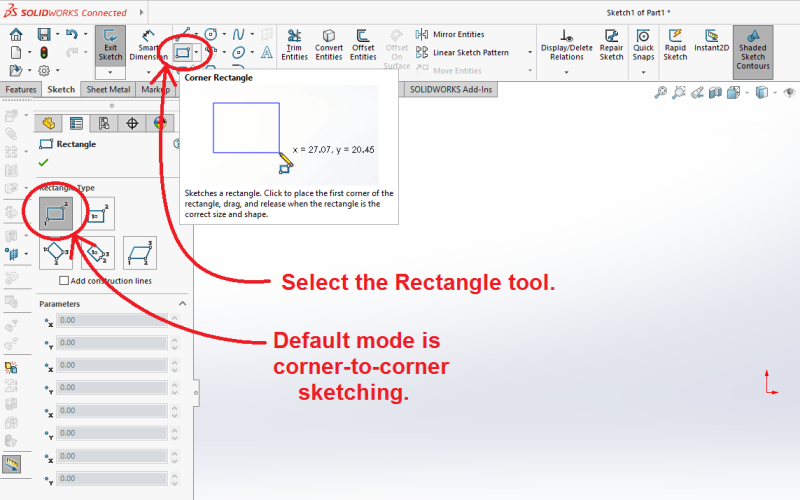This screenshot has width=800, height=500.
Task: Click the Previous View icon
Action: pos(697,92)
